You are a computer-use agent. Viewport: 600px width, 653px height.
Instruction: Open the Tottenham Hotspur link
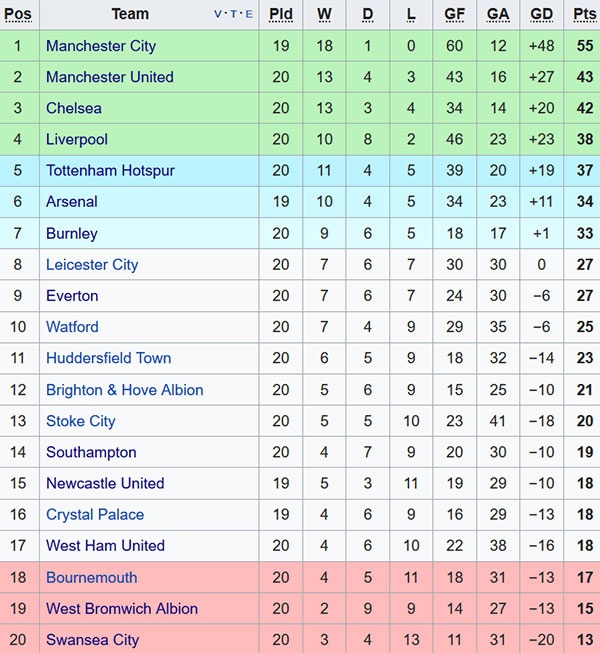[x=110, y=171]
